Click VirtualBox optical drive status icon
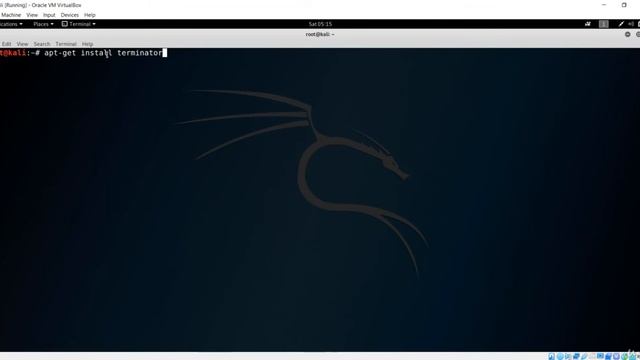 coord(560,356)
